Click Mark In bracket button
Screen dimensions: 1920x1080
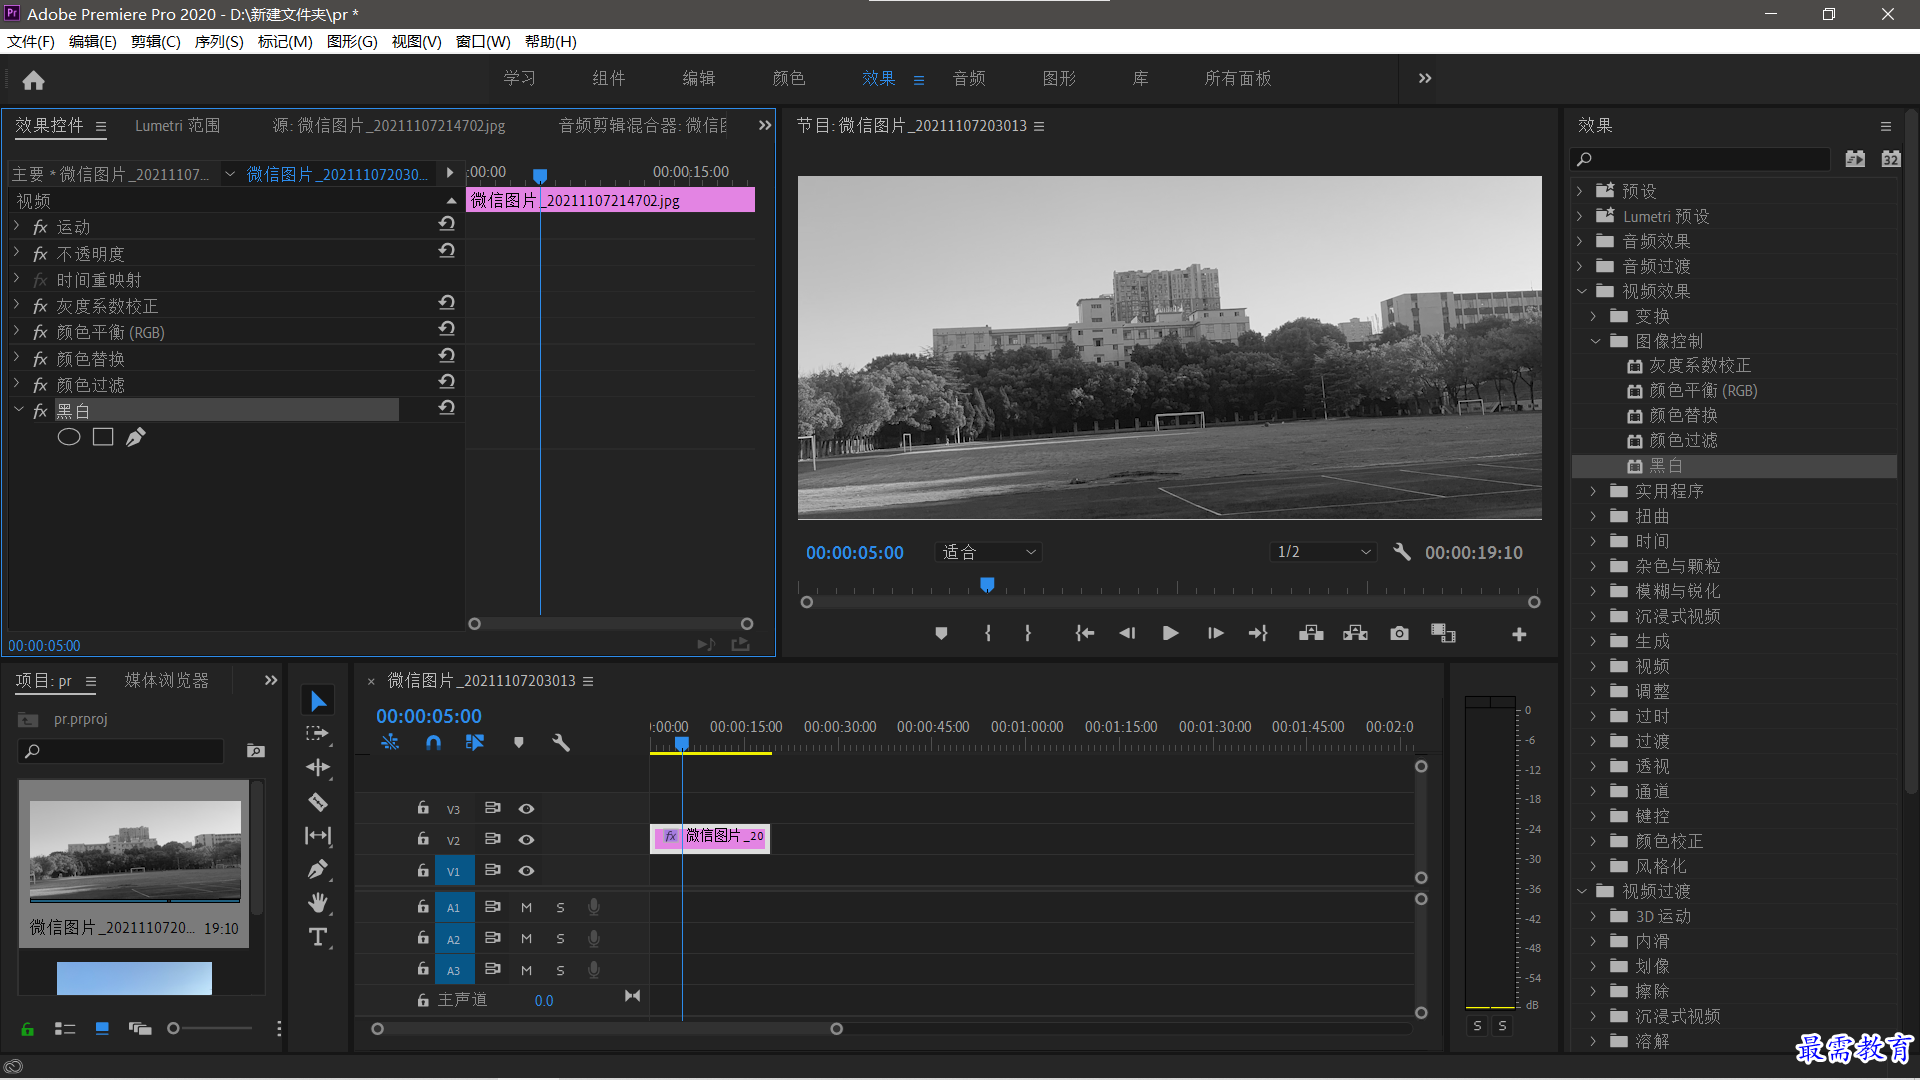coord(988,634)
